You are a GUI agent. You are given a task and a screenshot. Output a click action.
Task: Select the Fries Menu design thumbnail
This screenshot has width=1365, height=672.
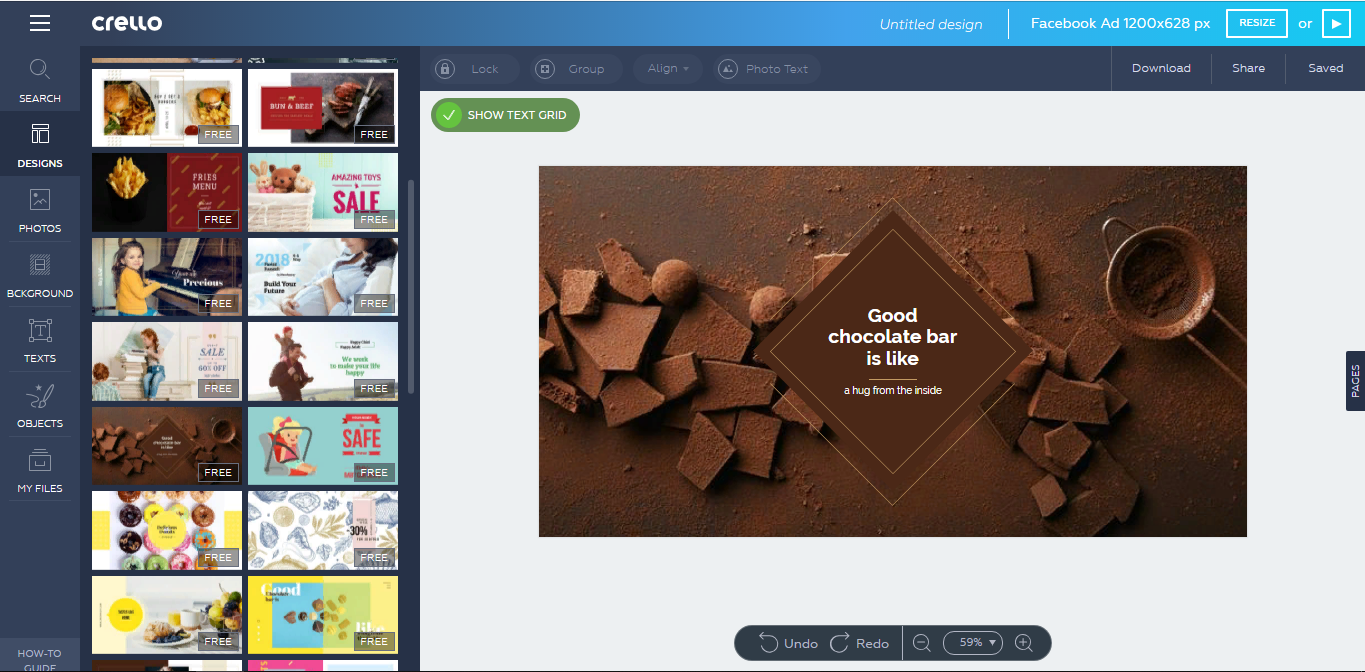point(167,192)
